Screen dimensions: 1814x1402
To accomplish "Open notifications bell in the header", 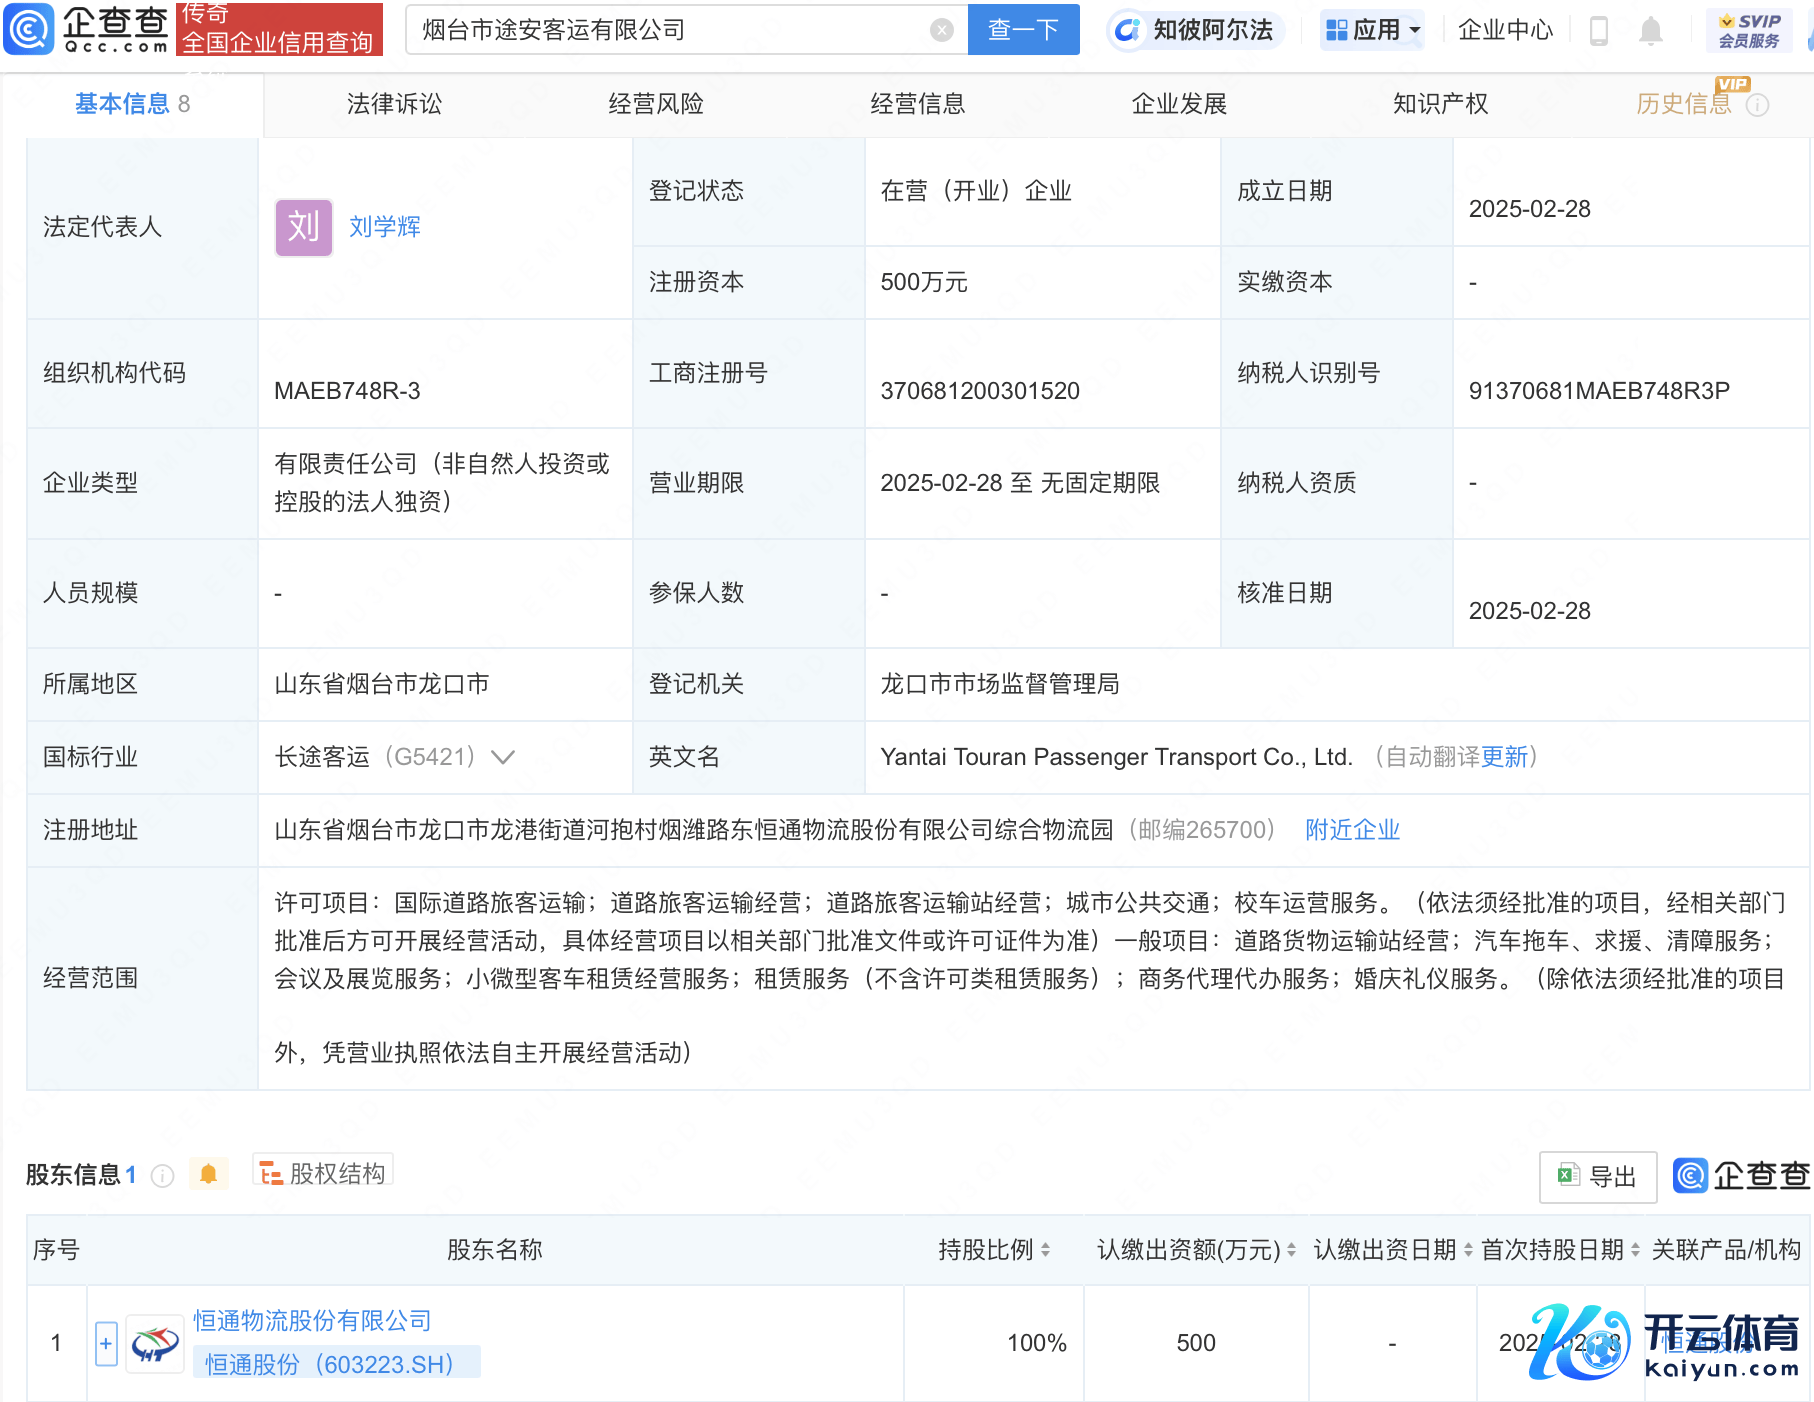I will [x=1650, y=31].
